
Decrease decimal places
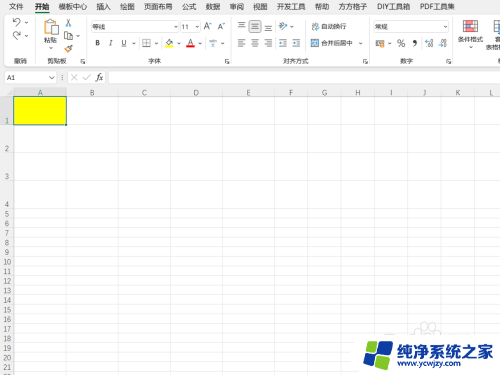coord(443,43)
